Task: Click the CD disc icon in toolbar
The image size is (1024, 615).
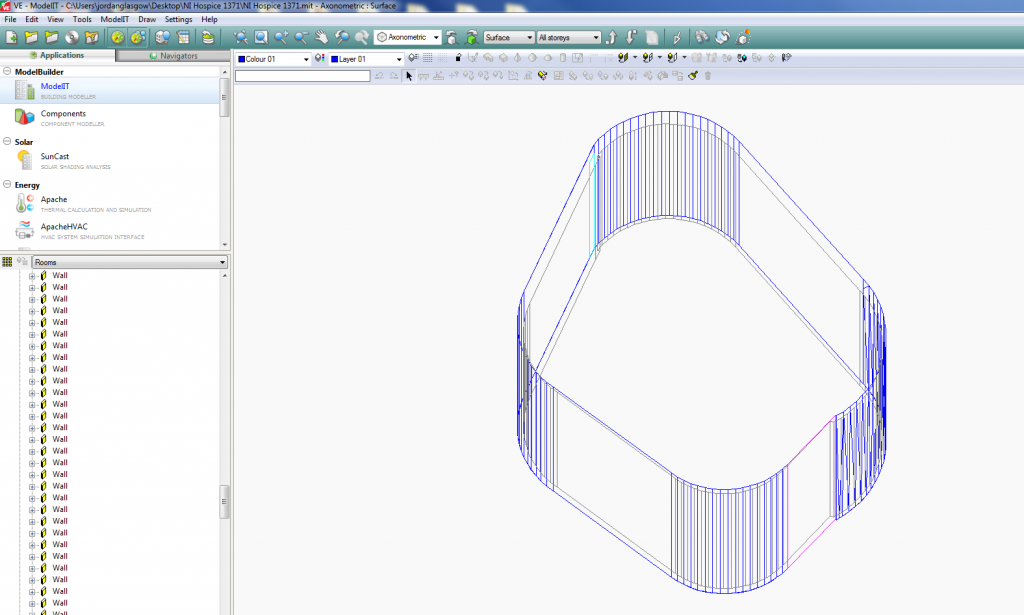Action: (72, 37)
